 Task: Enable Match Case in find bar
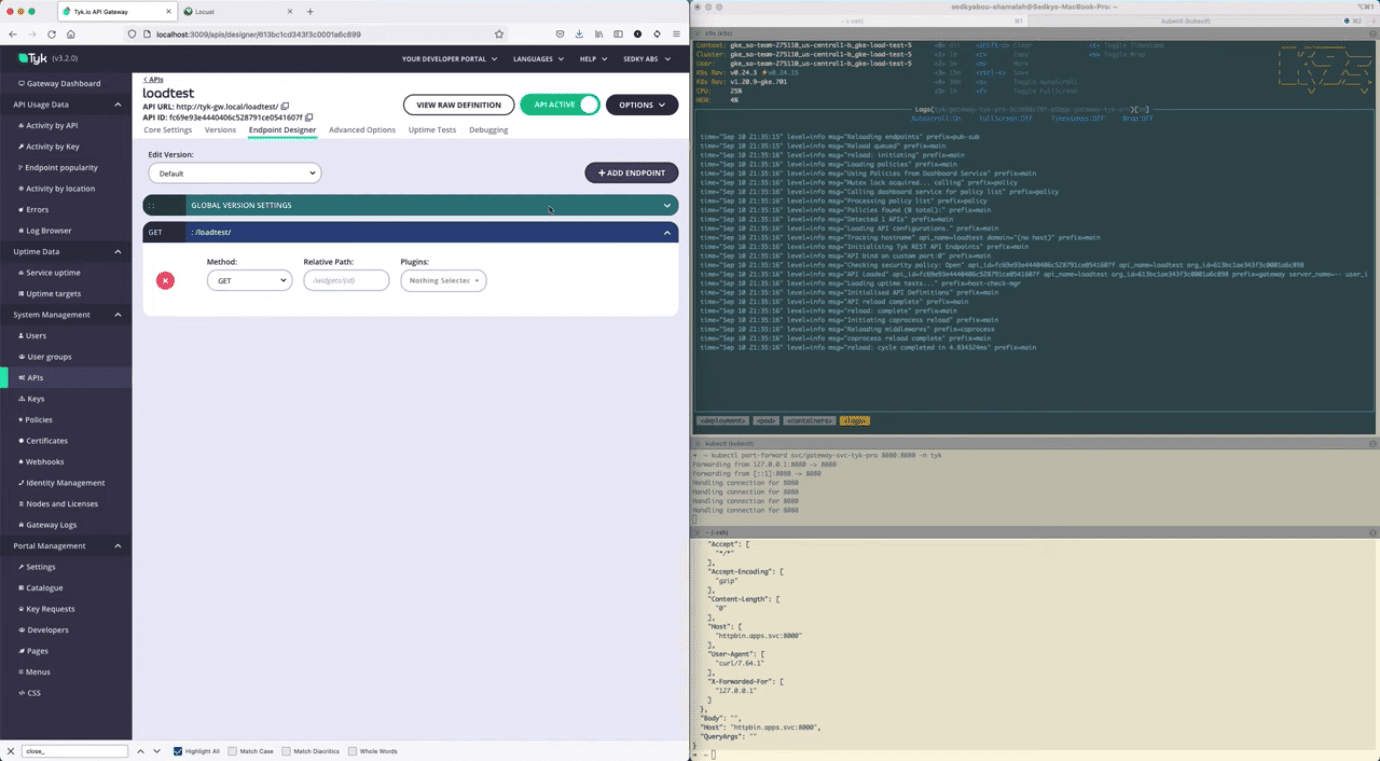(232, 751)
